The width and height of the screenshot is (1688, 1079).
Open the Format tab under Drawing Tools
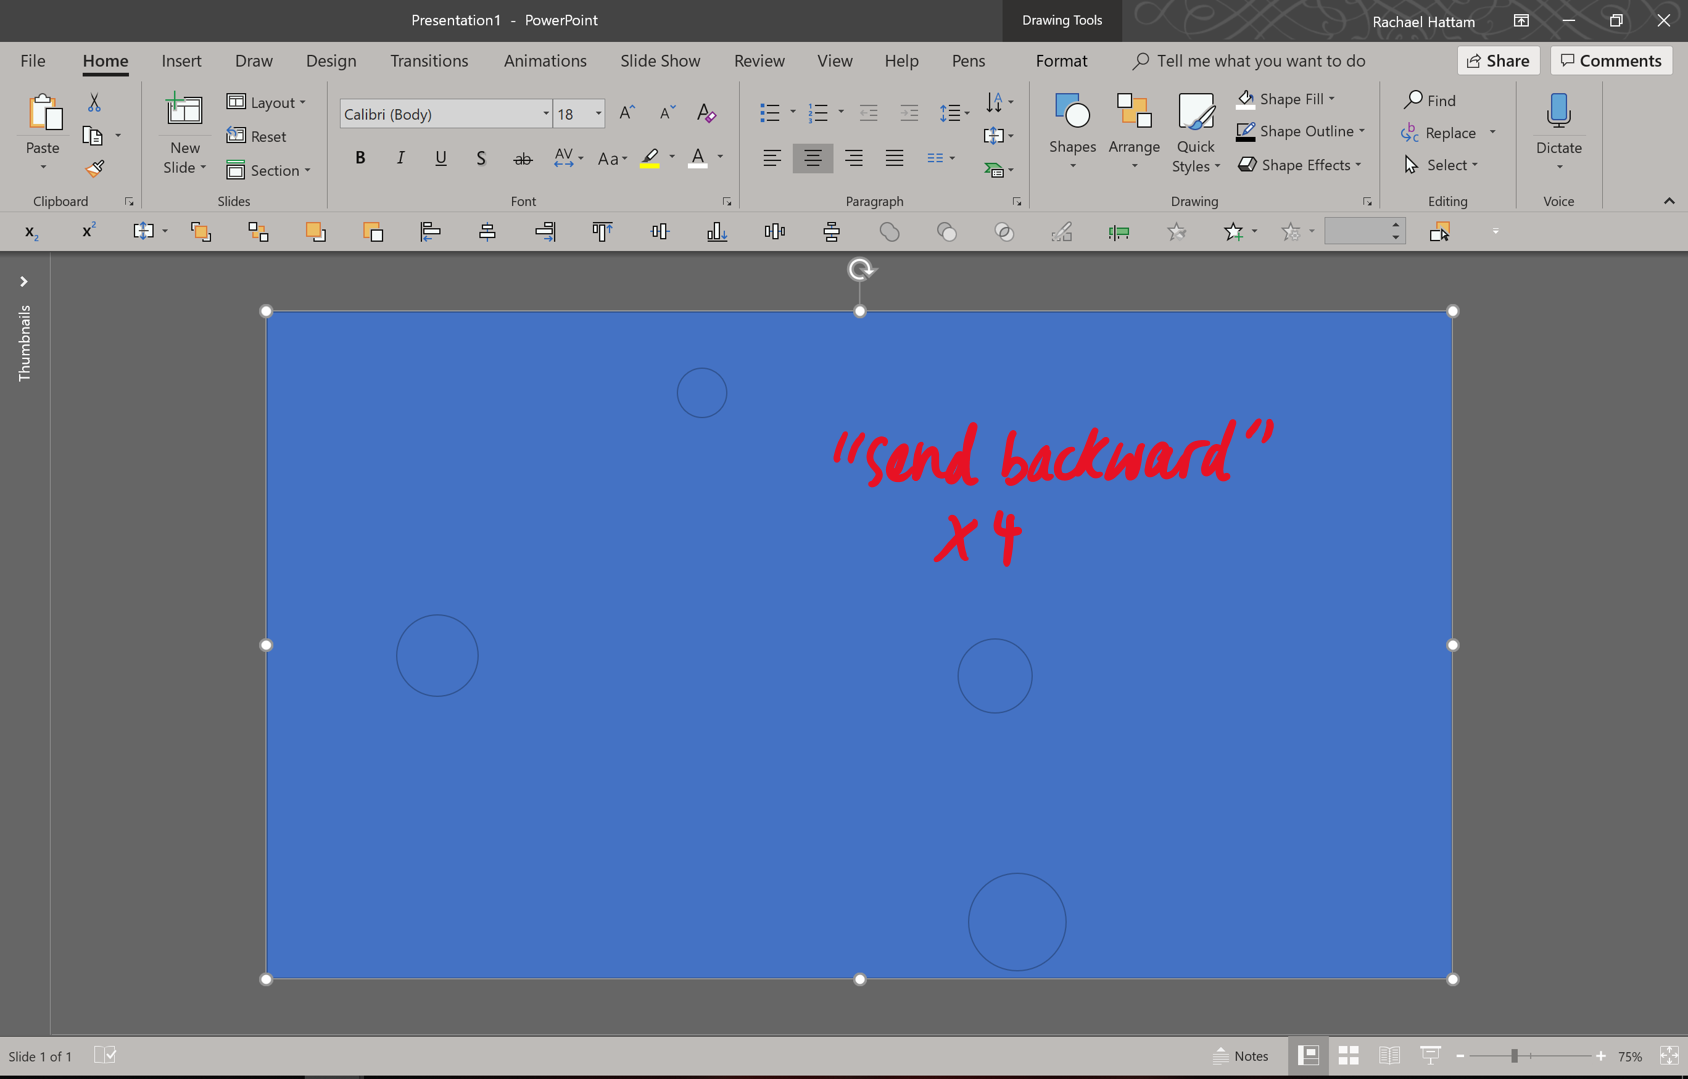(x=1060, y=61)
